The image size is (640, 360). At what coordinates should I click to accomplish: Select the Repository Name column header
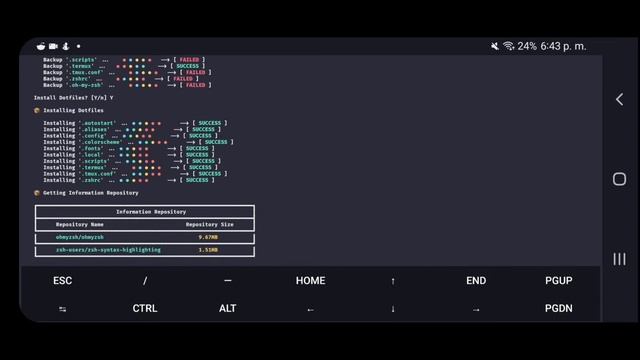click(80, 224)
